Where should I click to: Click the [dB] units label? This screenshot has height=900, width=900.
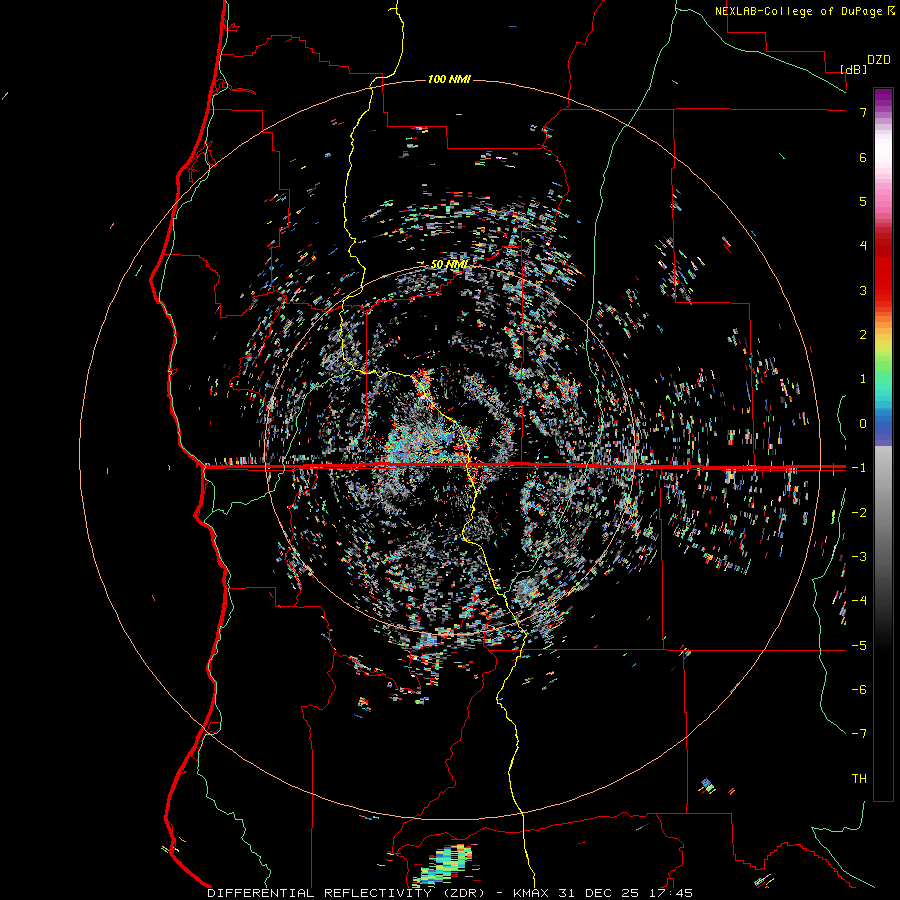pos(854,69)
